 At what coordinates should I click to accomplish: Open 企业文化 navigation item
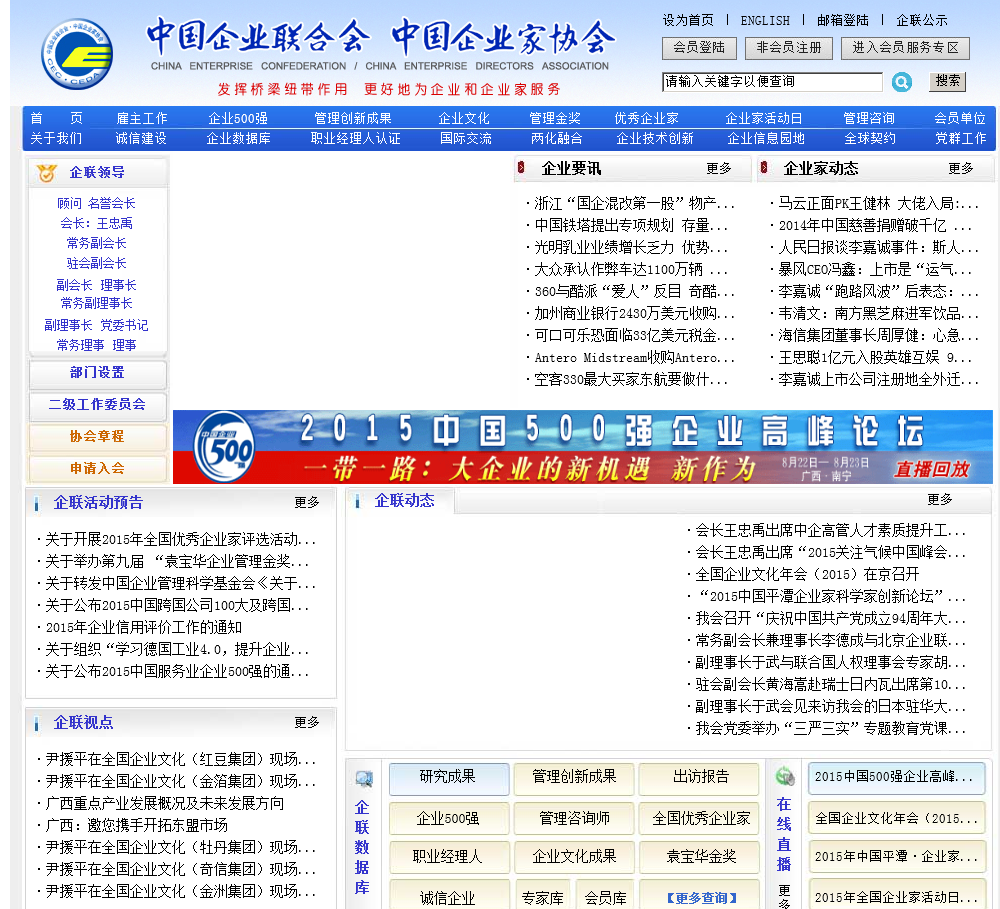click(x=464, y=118)
